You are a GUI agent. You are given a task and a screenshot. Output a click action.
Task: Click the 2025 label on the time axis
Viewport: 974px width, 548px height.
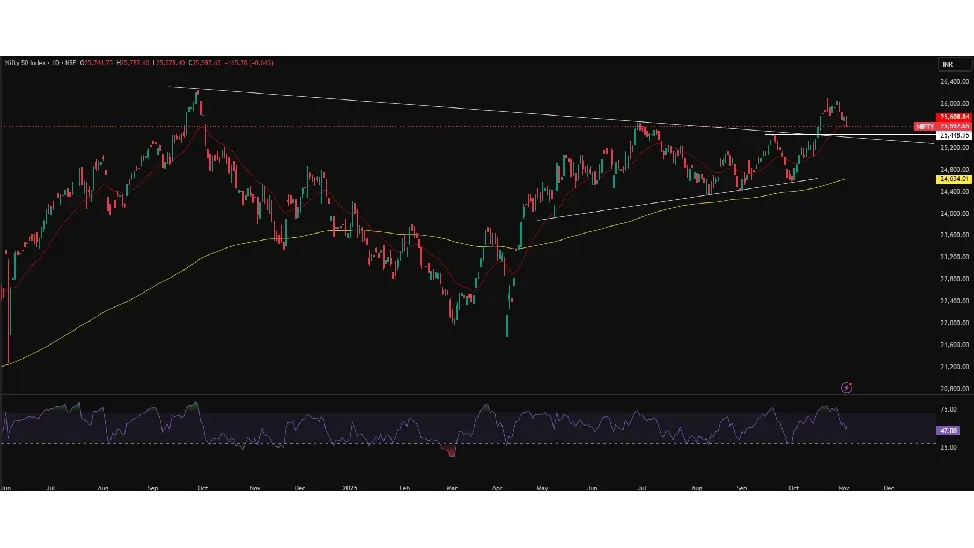[351, 489]
